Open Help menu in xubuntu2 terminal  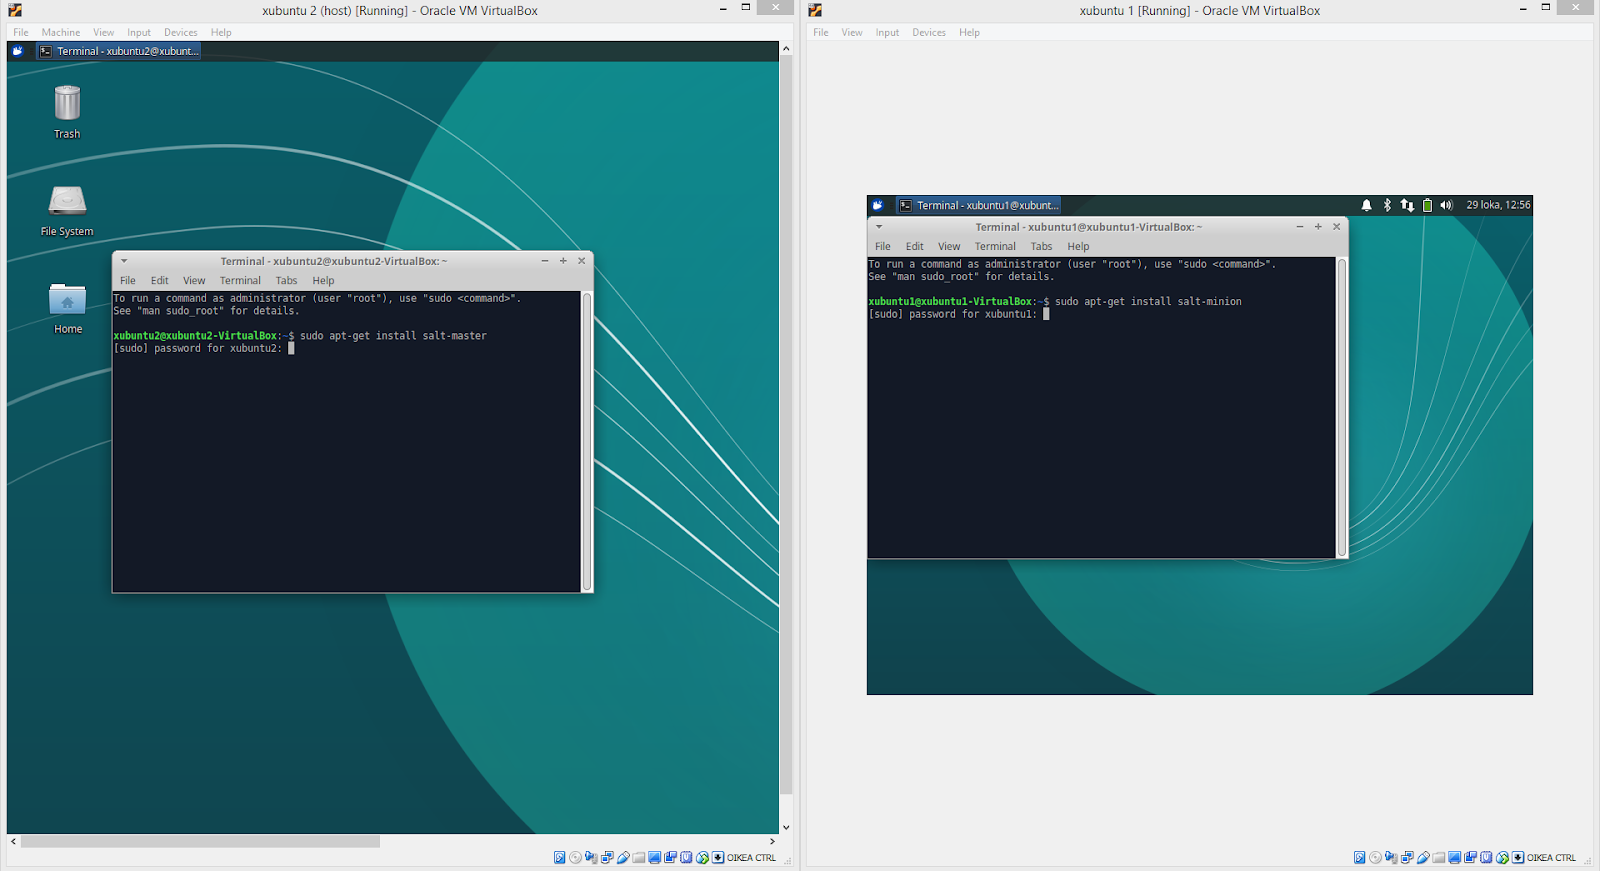click(323, 281)
